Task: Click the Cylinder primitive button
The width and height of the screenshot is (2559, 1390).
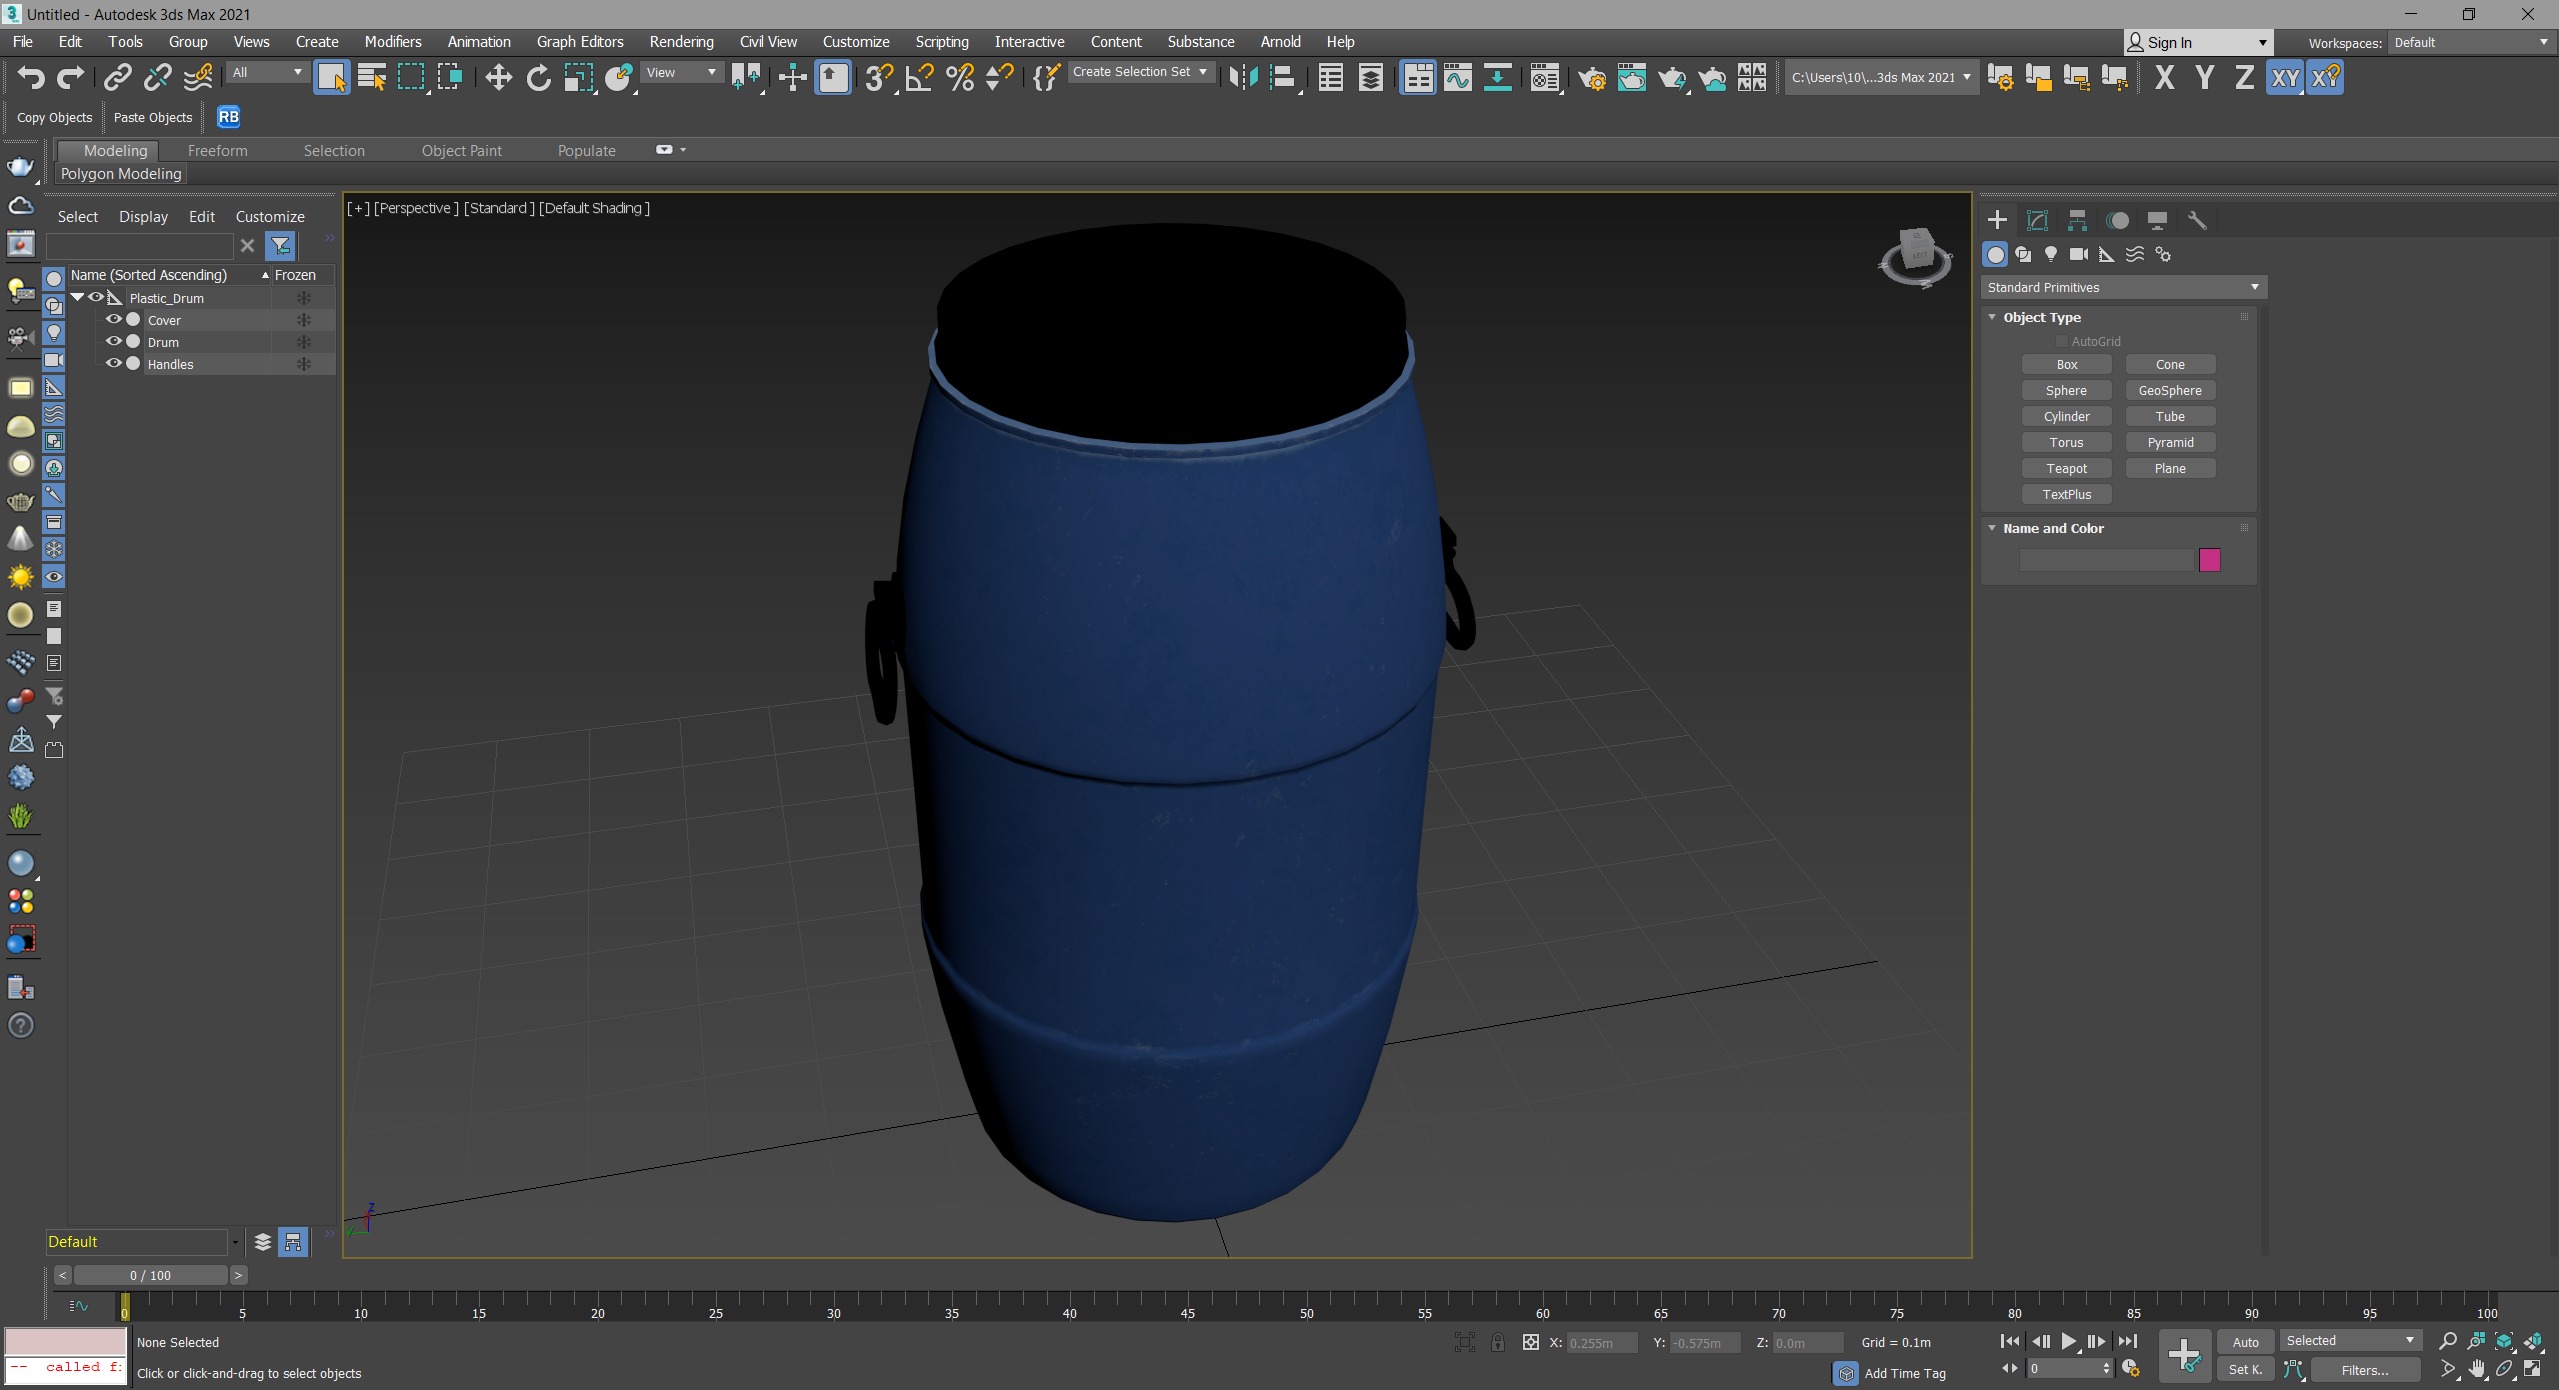Action: pos(2066,417)
